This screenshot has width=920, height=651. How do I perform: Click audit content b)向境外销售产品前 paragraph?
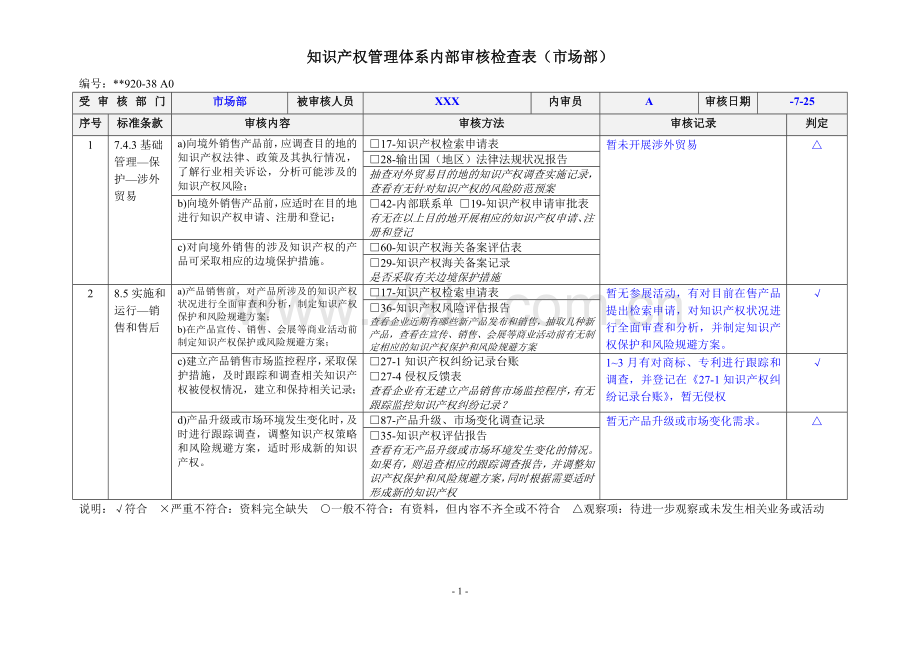(268, 211)
